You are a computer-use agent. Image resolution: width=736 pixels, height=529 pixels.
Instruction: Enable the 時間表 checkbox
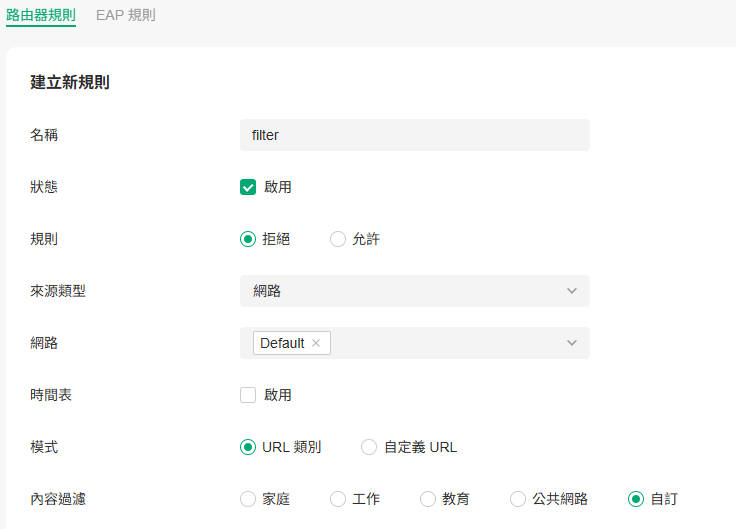(248, 395)
